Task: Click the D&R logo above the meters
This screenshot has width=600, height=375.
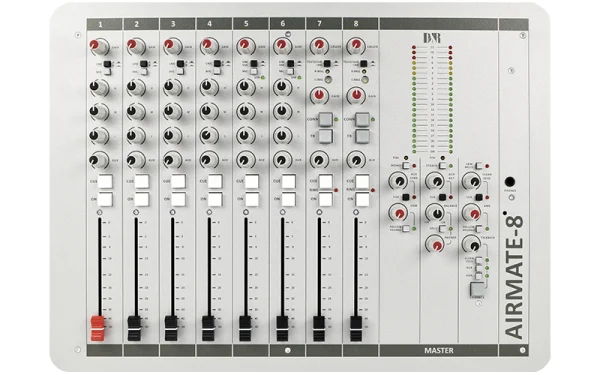Action: coord(432,38)
